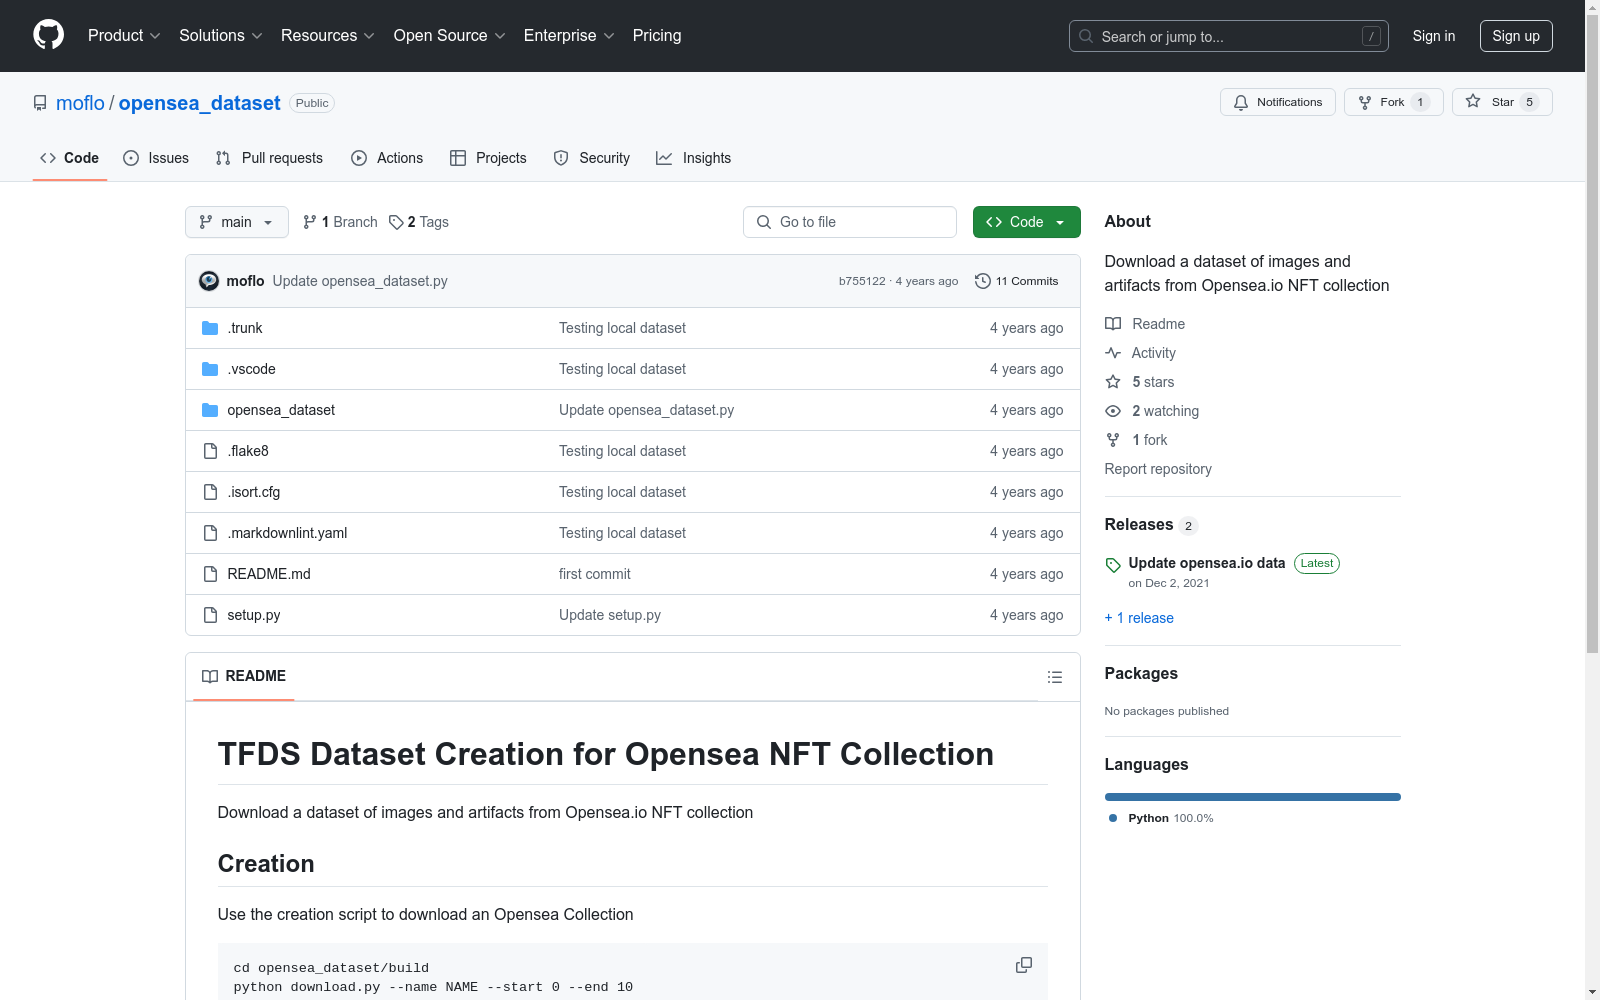Open commit b755122 hash link
The image size is (1600, 1000).
862,281
